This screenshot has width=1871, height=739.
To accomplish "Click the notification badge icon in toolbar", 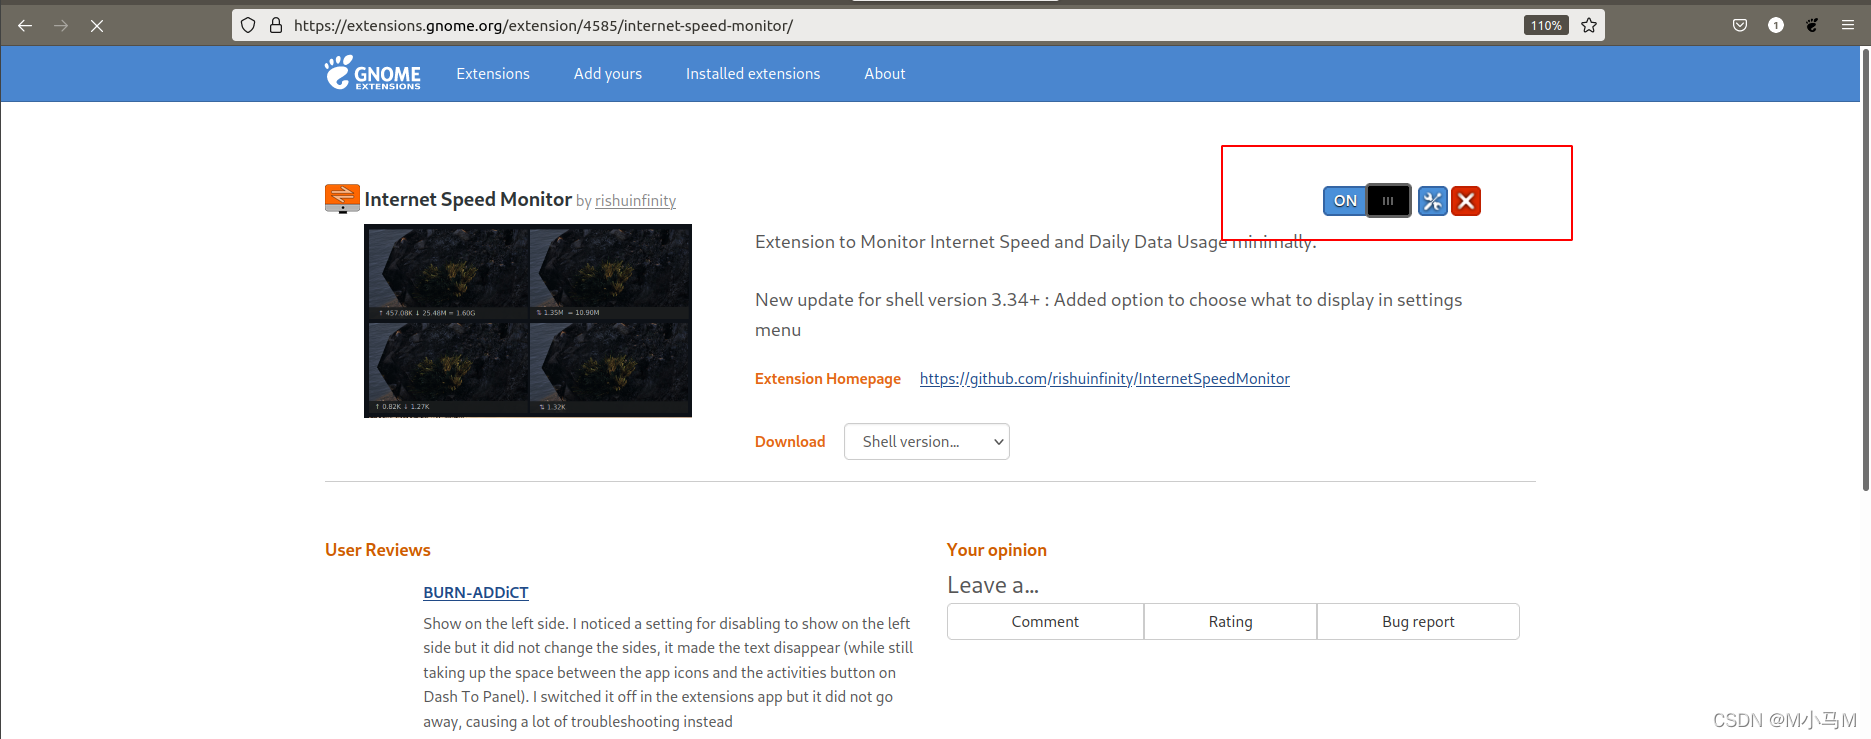I will (1776, 25).
